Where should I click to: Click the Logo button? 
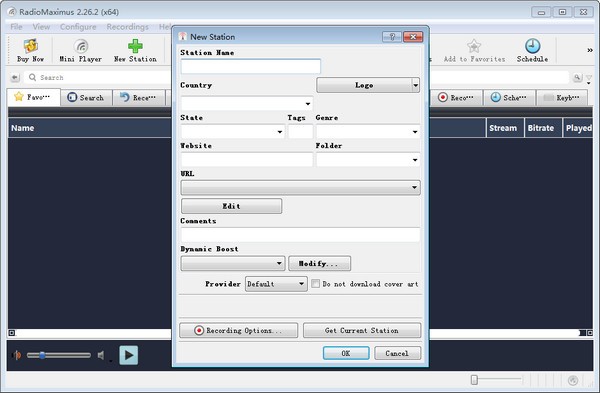point(364,85)
